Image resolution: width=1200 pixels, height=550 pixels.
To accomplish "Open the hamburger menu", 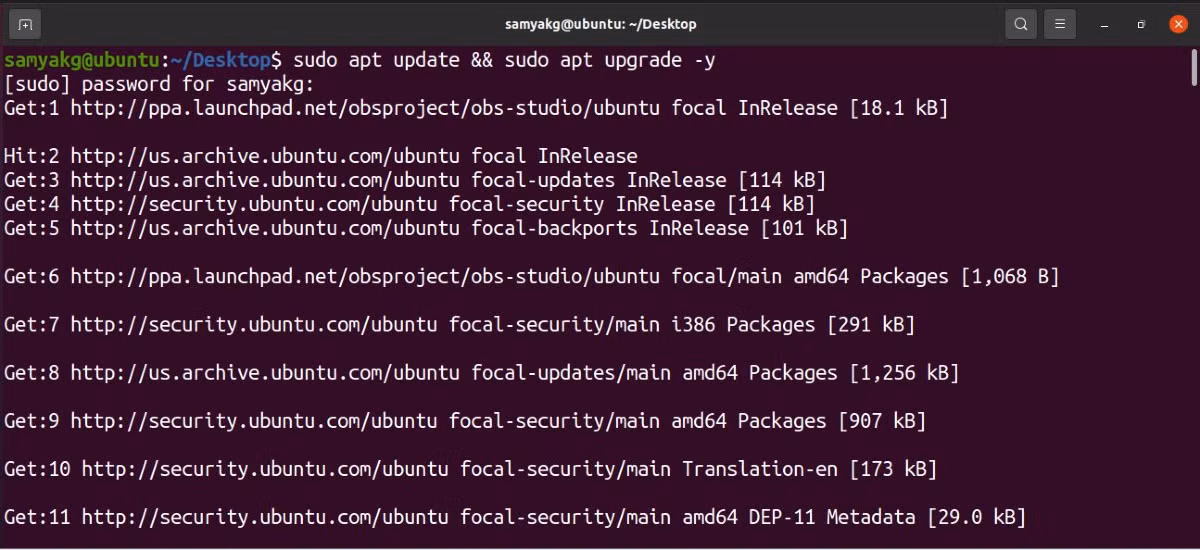I will pos(1061,23).
